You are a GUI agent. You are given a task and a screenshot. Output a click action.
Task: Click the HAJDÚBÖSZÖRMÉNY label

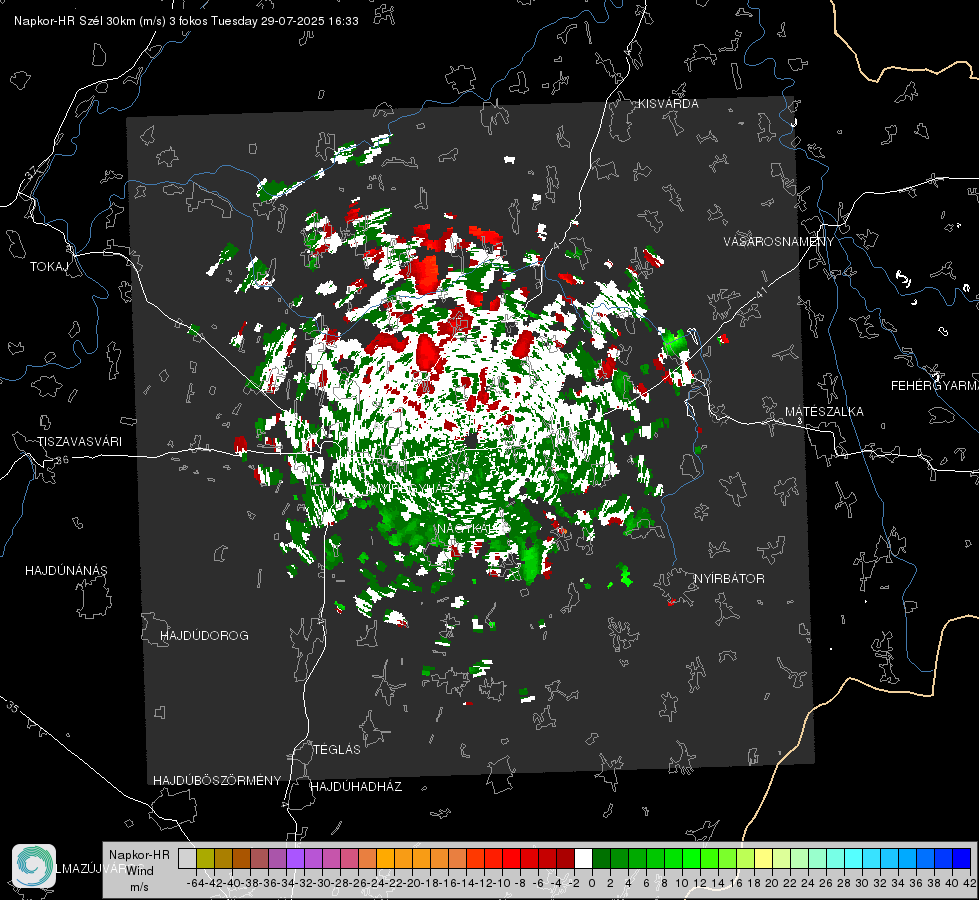point(217,781)
